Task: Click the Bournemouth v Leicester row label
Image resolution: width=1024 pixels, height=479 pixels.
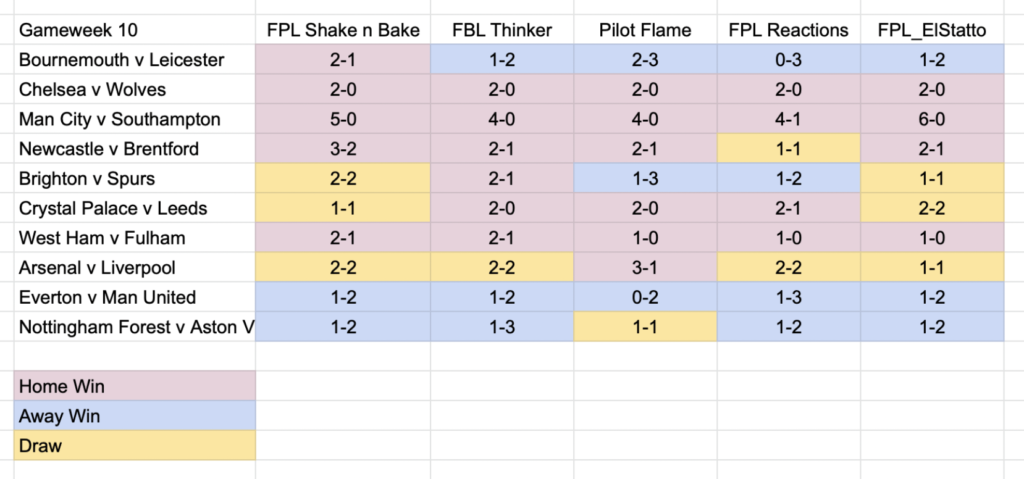Action: pos(135,59)
